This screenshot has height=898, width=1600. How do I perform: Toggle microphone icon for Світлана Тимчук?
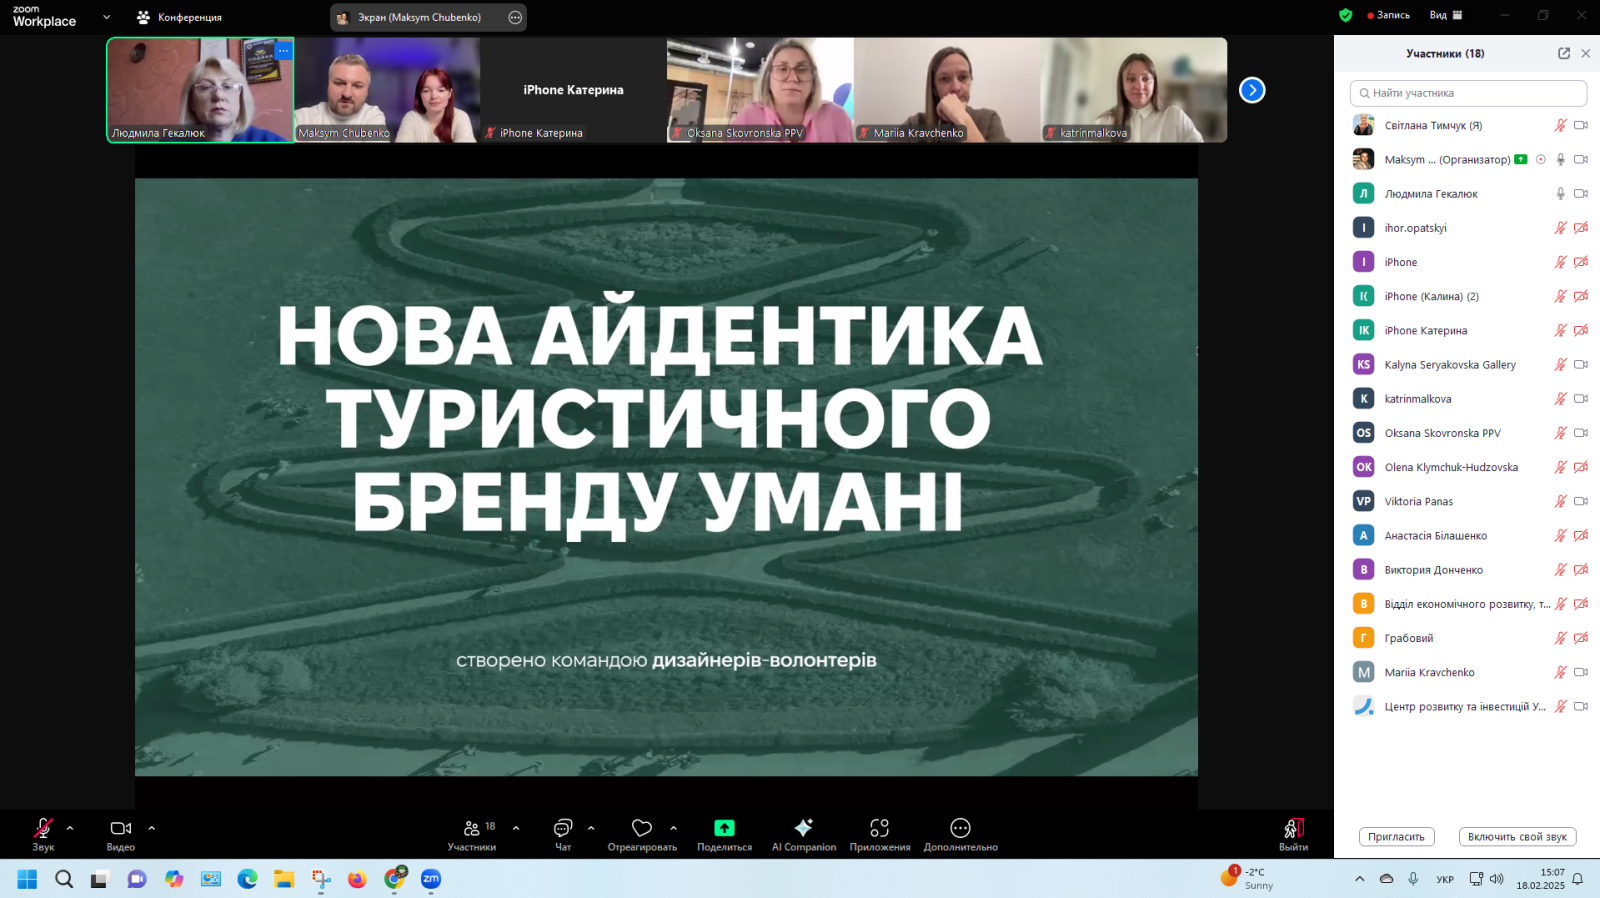pyautogui.click(x=1560, y=125)
